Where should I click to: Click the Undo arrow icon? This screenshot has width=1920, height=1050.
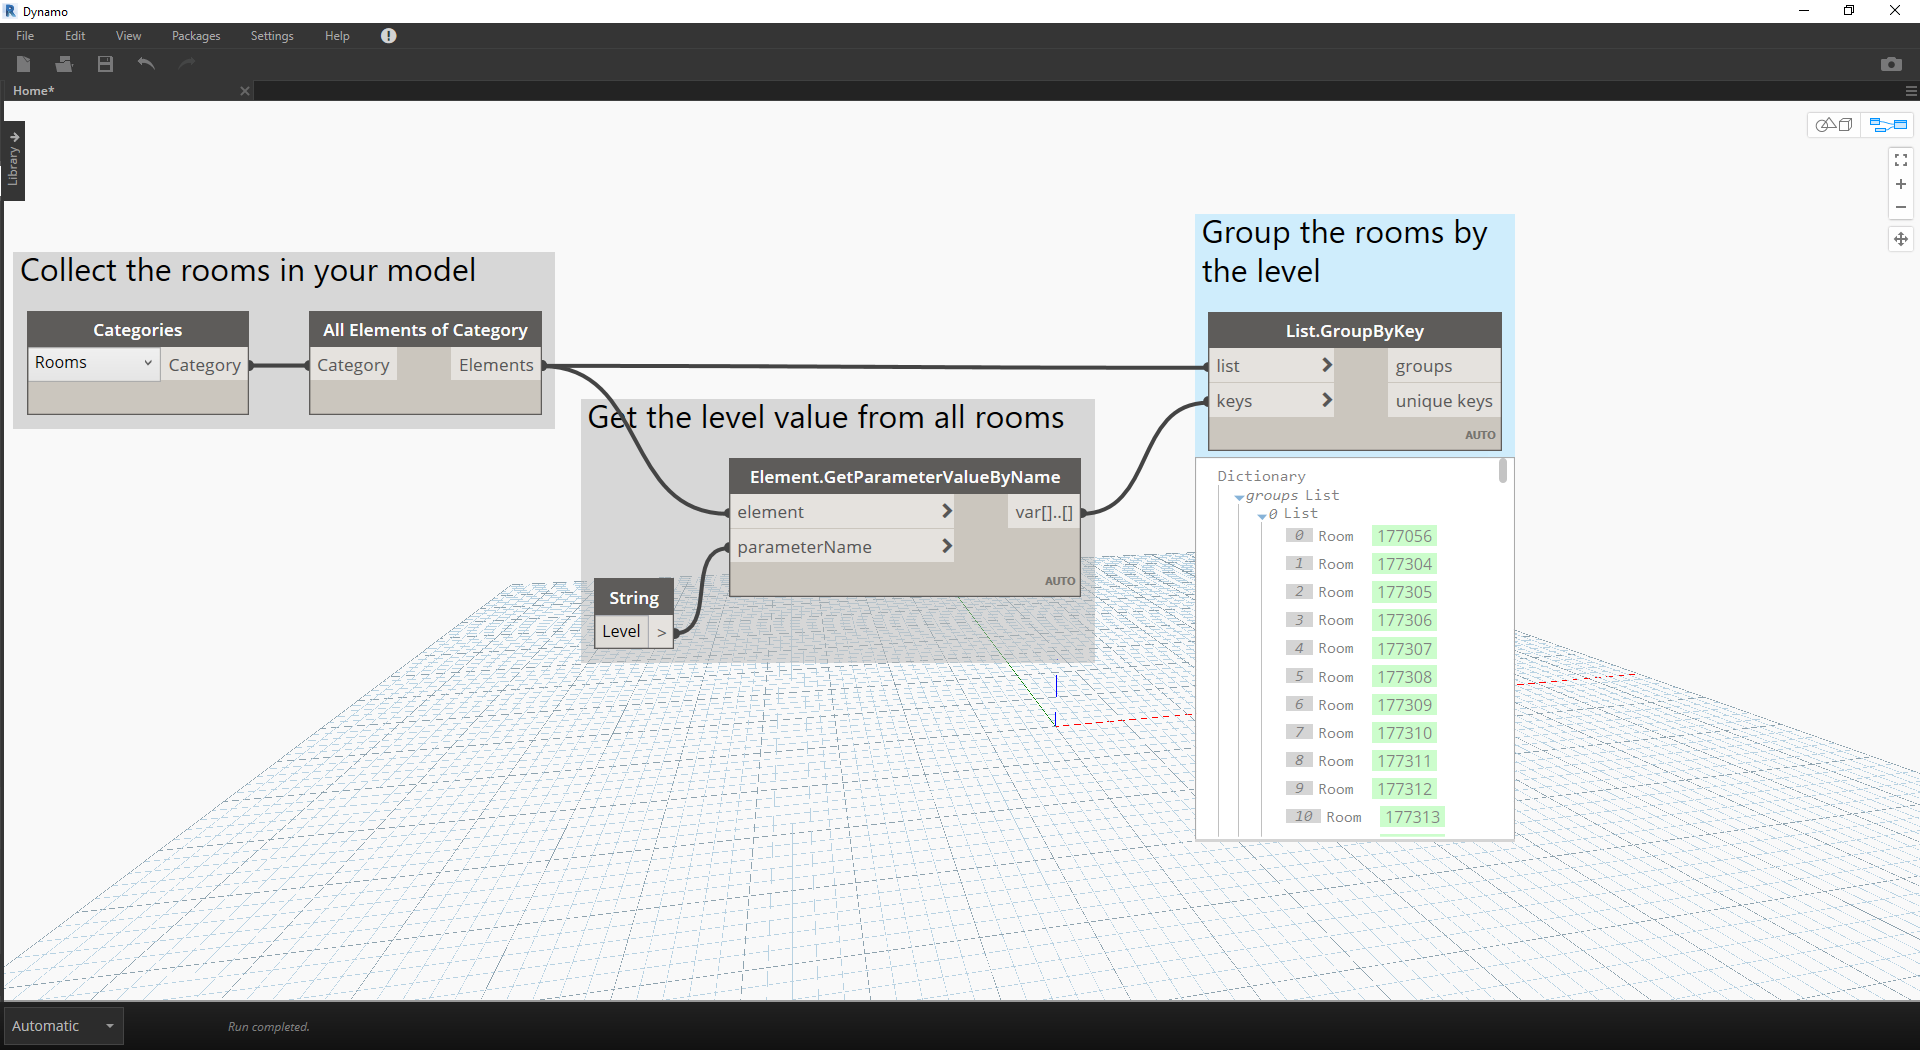[x=146, y=64]
